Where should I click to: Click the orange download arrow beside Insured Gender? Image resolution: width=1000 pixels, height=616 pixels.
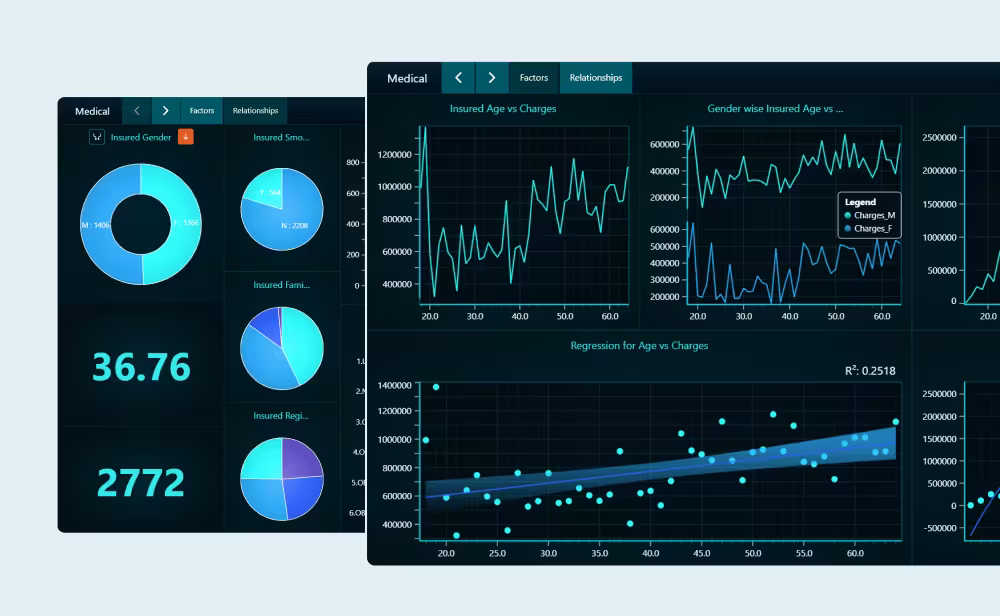coord(186,137)
